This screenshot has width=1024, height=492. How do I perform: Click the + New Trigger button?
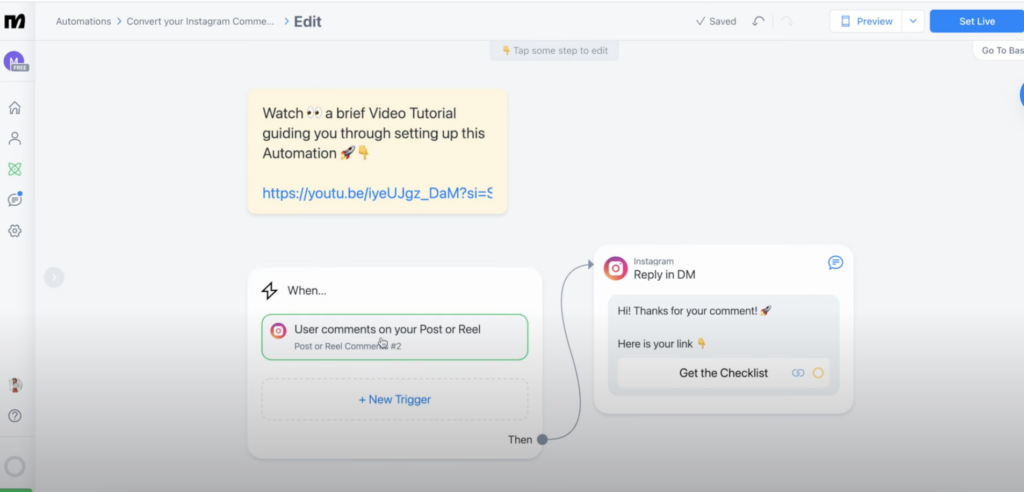coord(394,399)
